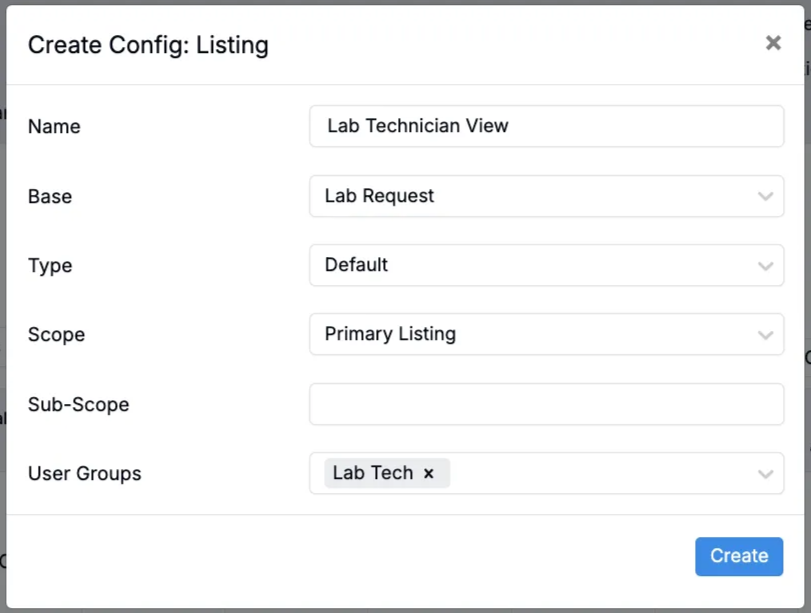The width and height of the screenshot is (811, 613).
Task: Open the Base dropdown showing Lab Request
Action: coord(530,197)
